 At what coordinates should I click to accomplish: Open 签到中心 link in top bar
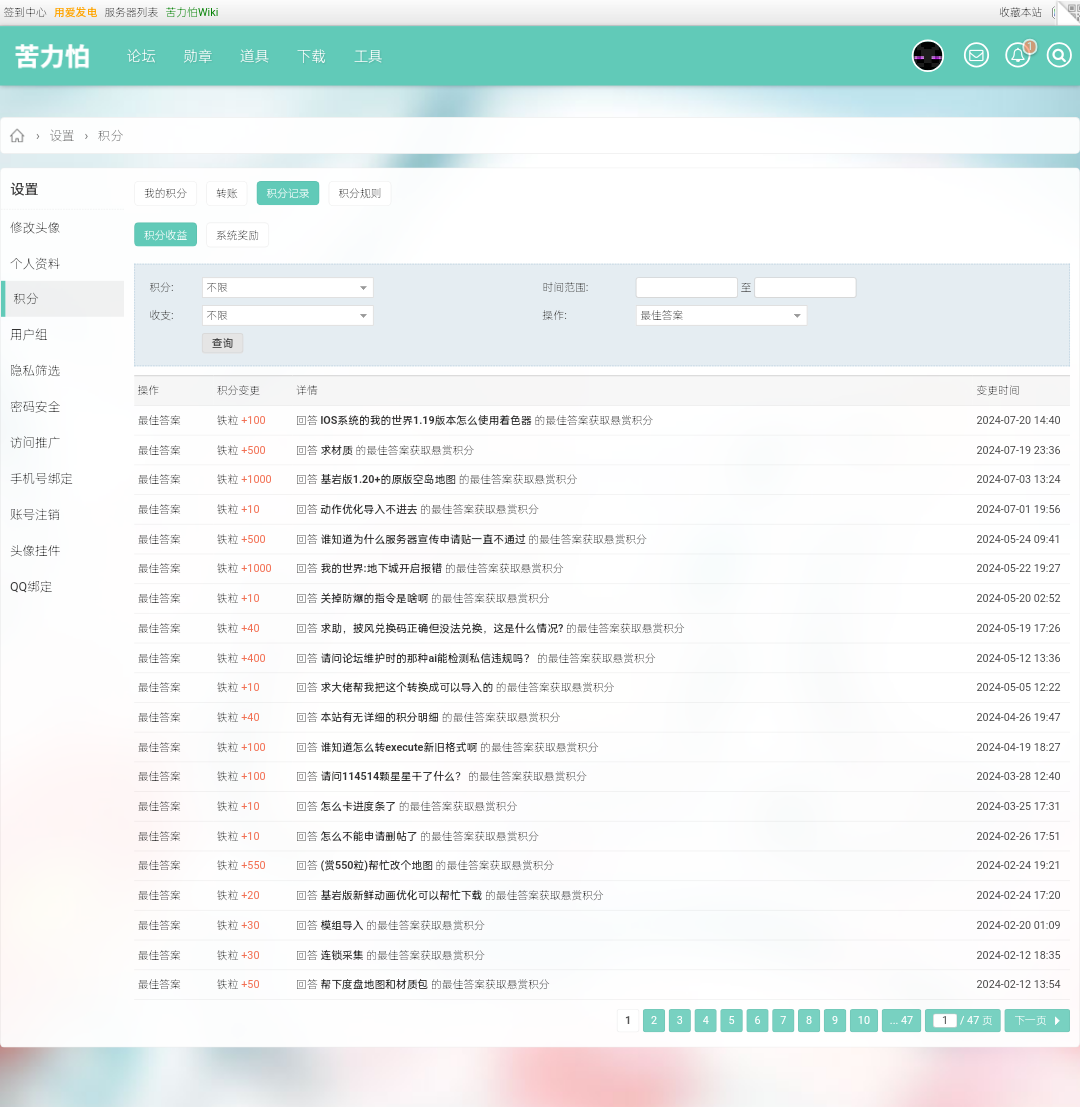(25, 12)
